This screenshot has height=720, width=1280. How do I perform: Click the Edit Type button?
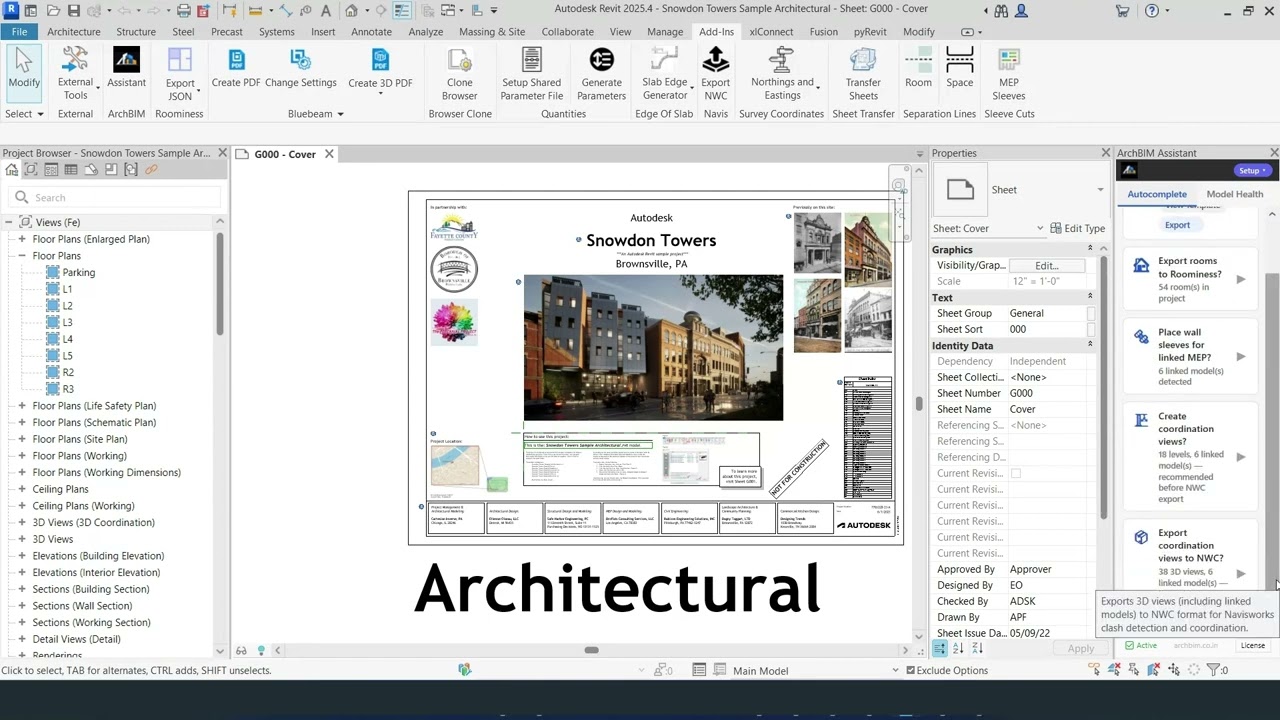click(1077, 228)
